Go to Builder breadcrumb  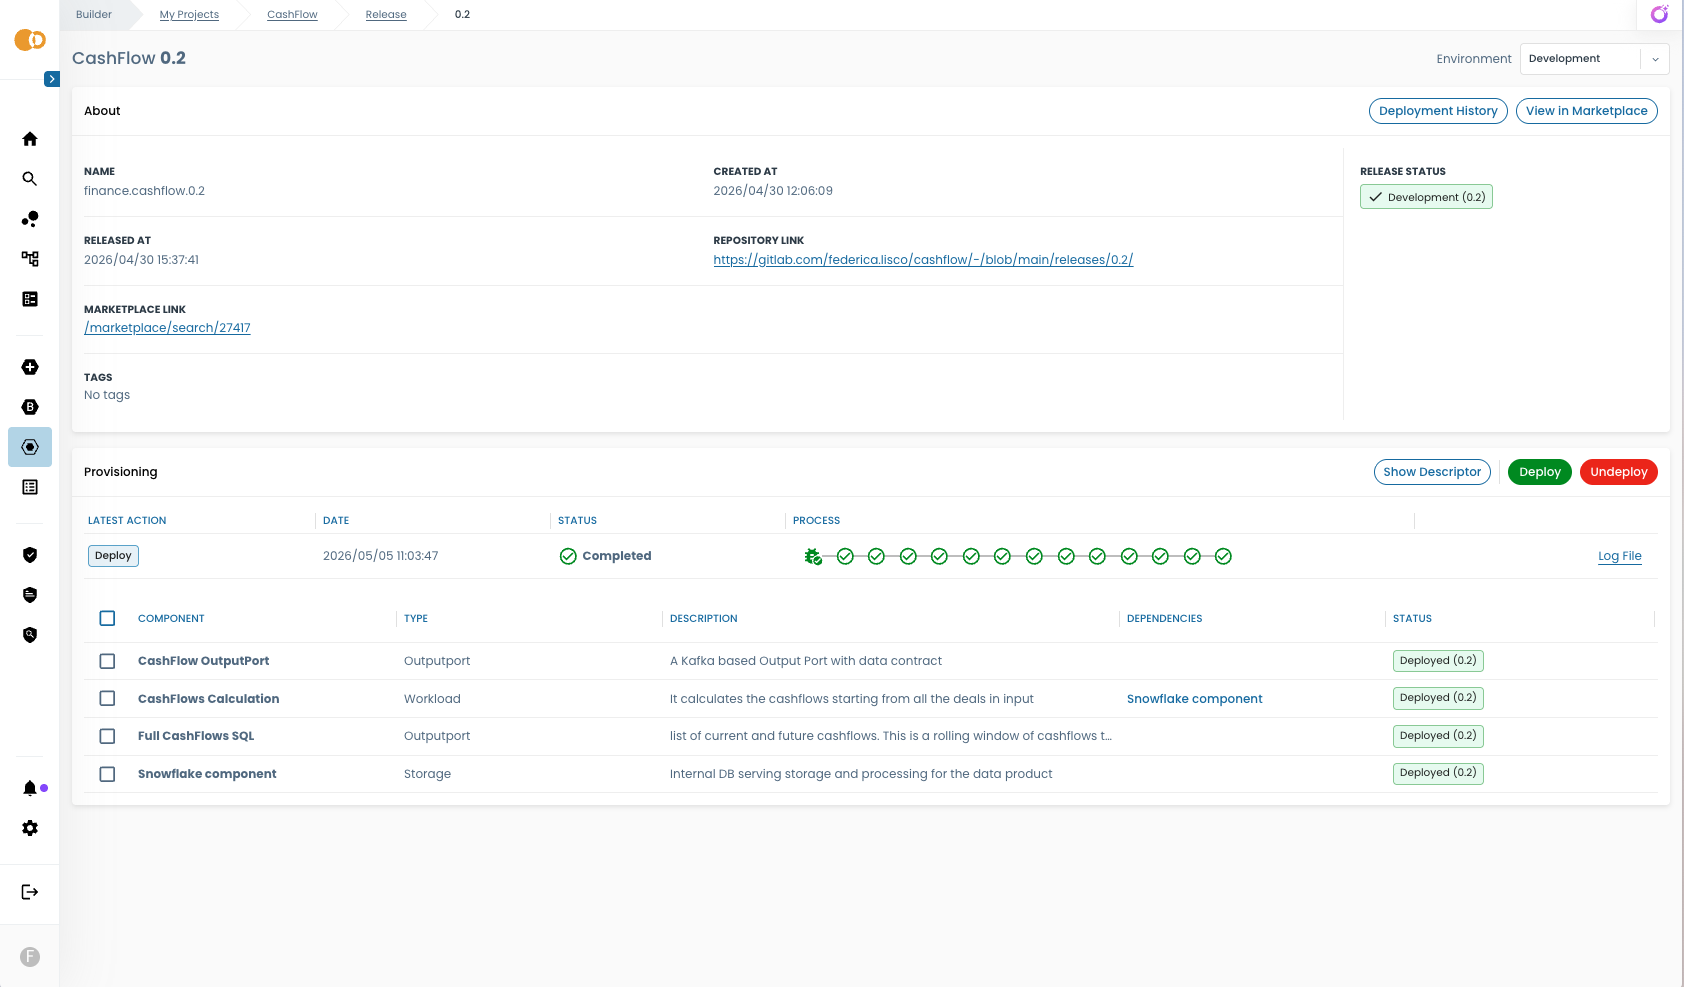tap(94, 14)
